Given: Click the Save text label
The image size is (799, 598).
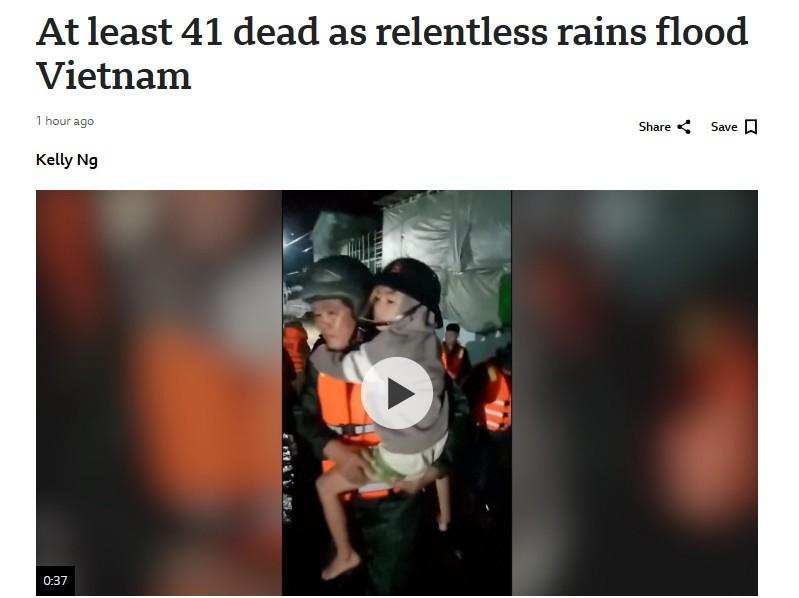Looking at the screenshot, I should click(724, 127).
